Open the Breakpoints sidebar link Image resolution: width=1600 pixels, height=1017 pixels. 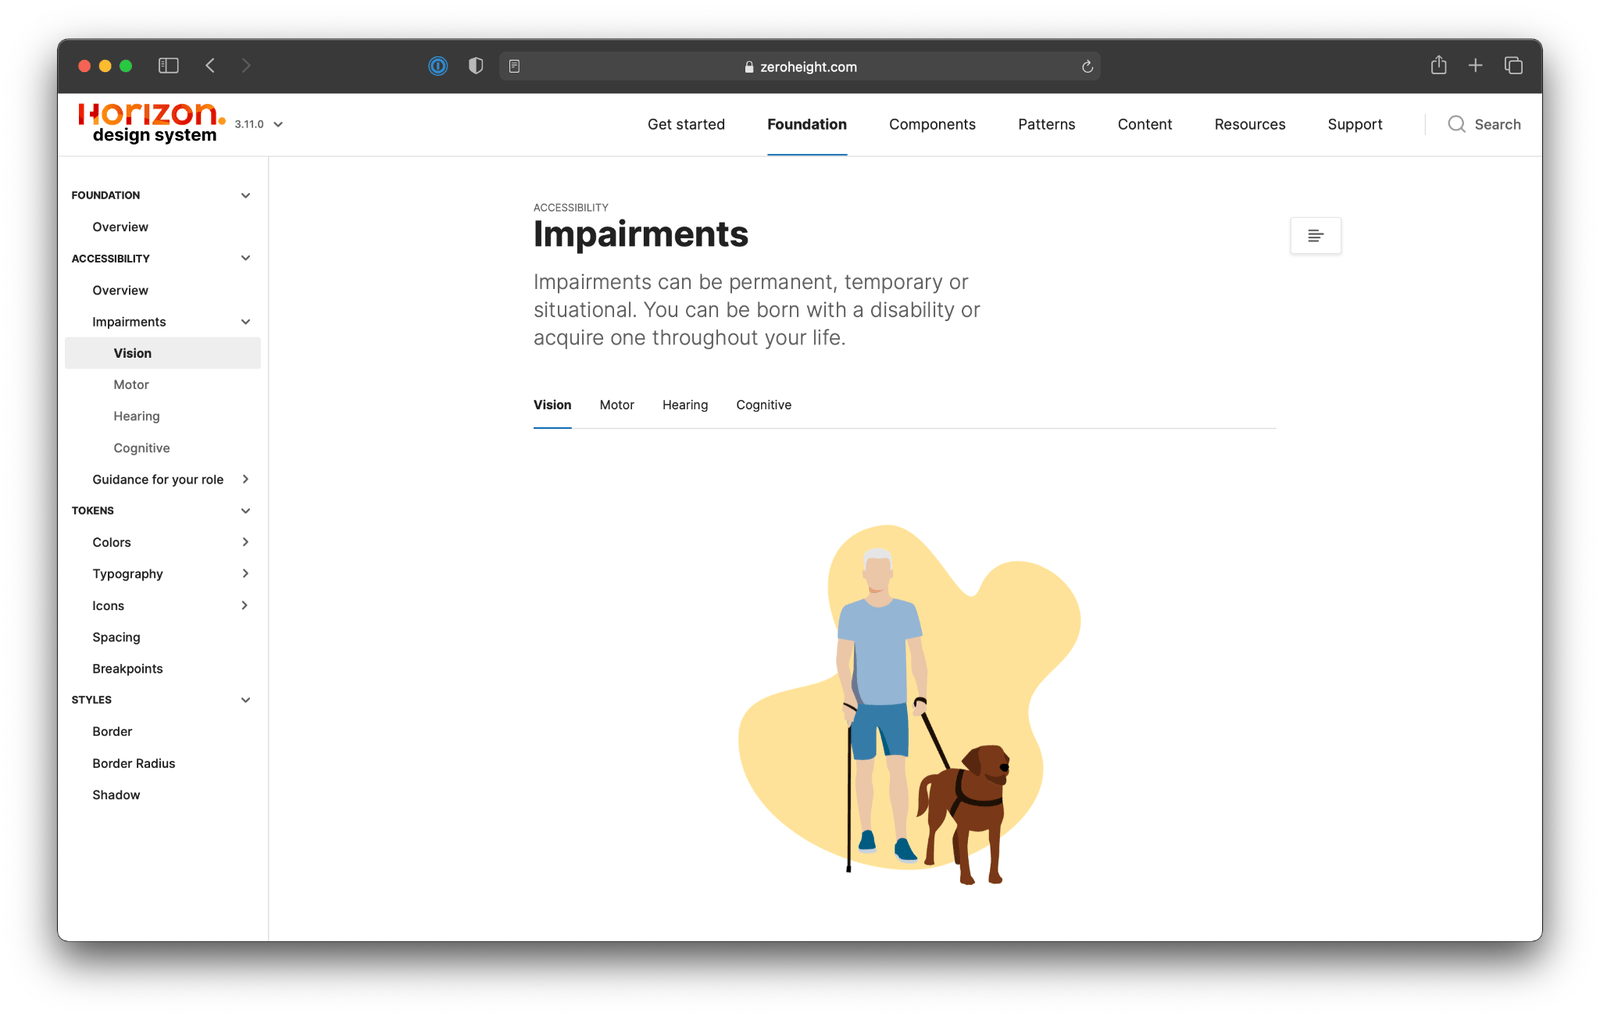(x=127, y=669)
